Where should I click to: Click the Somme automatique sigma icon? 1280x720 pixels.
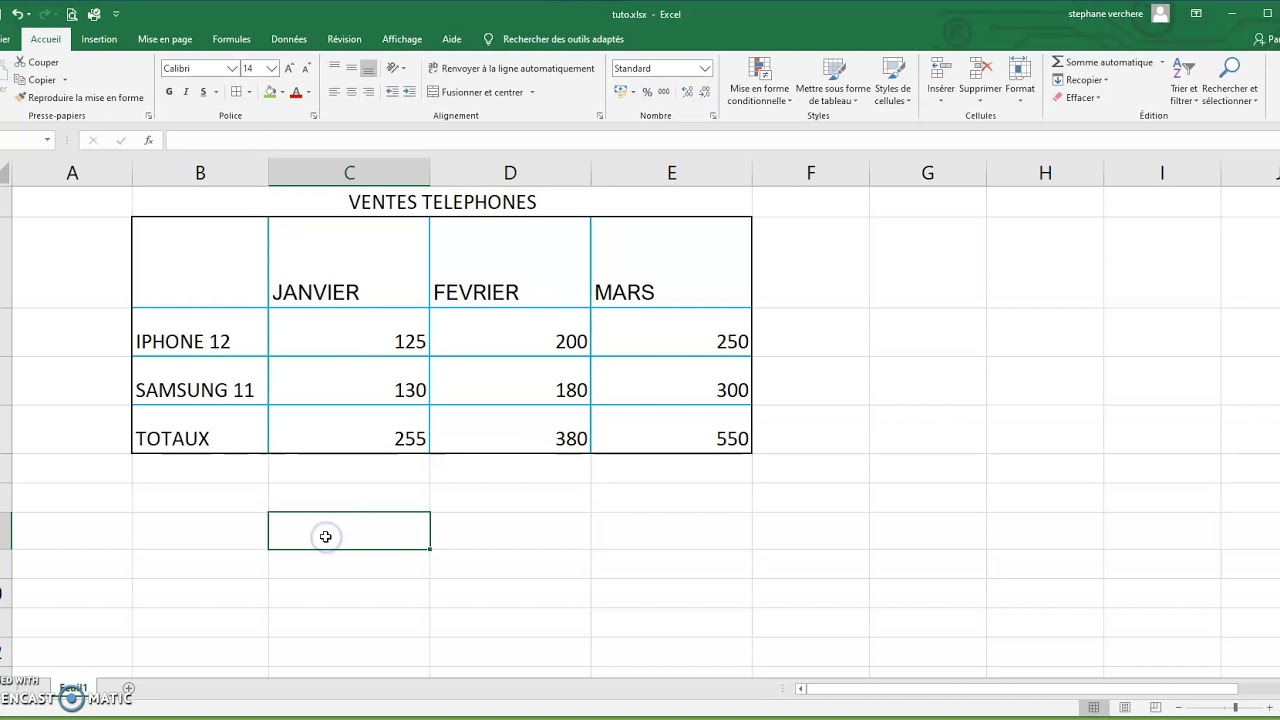coord(1057,62)
